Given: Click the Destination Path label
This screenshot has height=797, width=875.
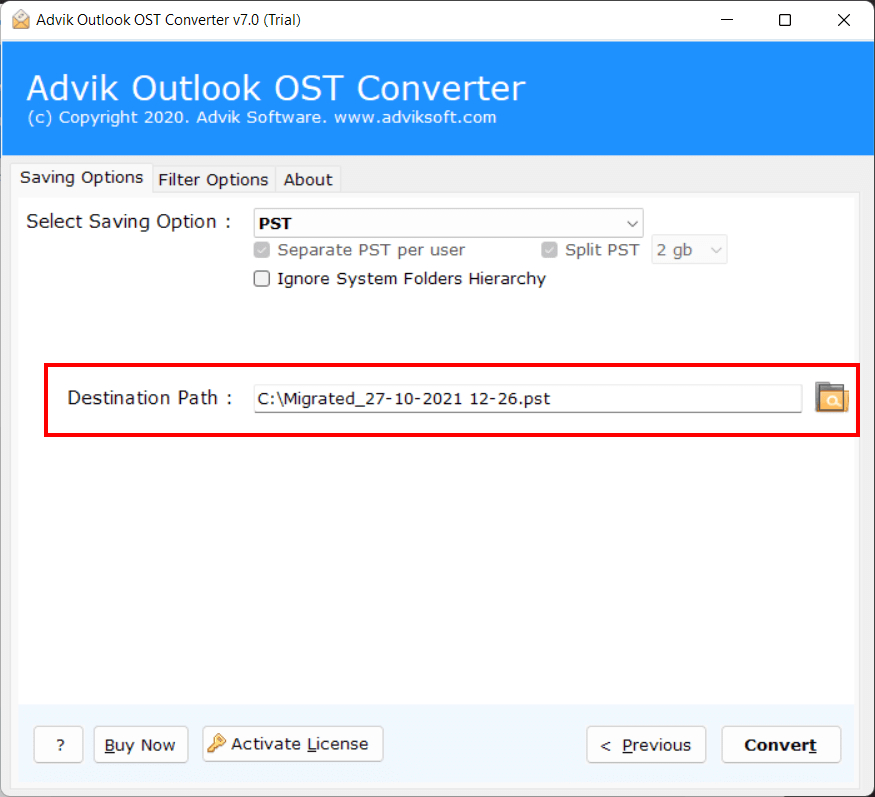Looking at the screenshot, I should click(x=150, y=398).
